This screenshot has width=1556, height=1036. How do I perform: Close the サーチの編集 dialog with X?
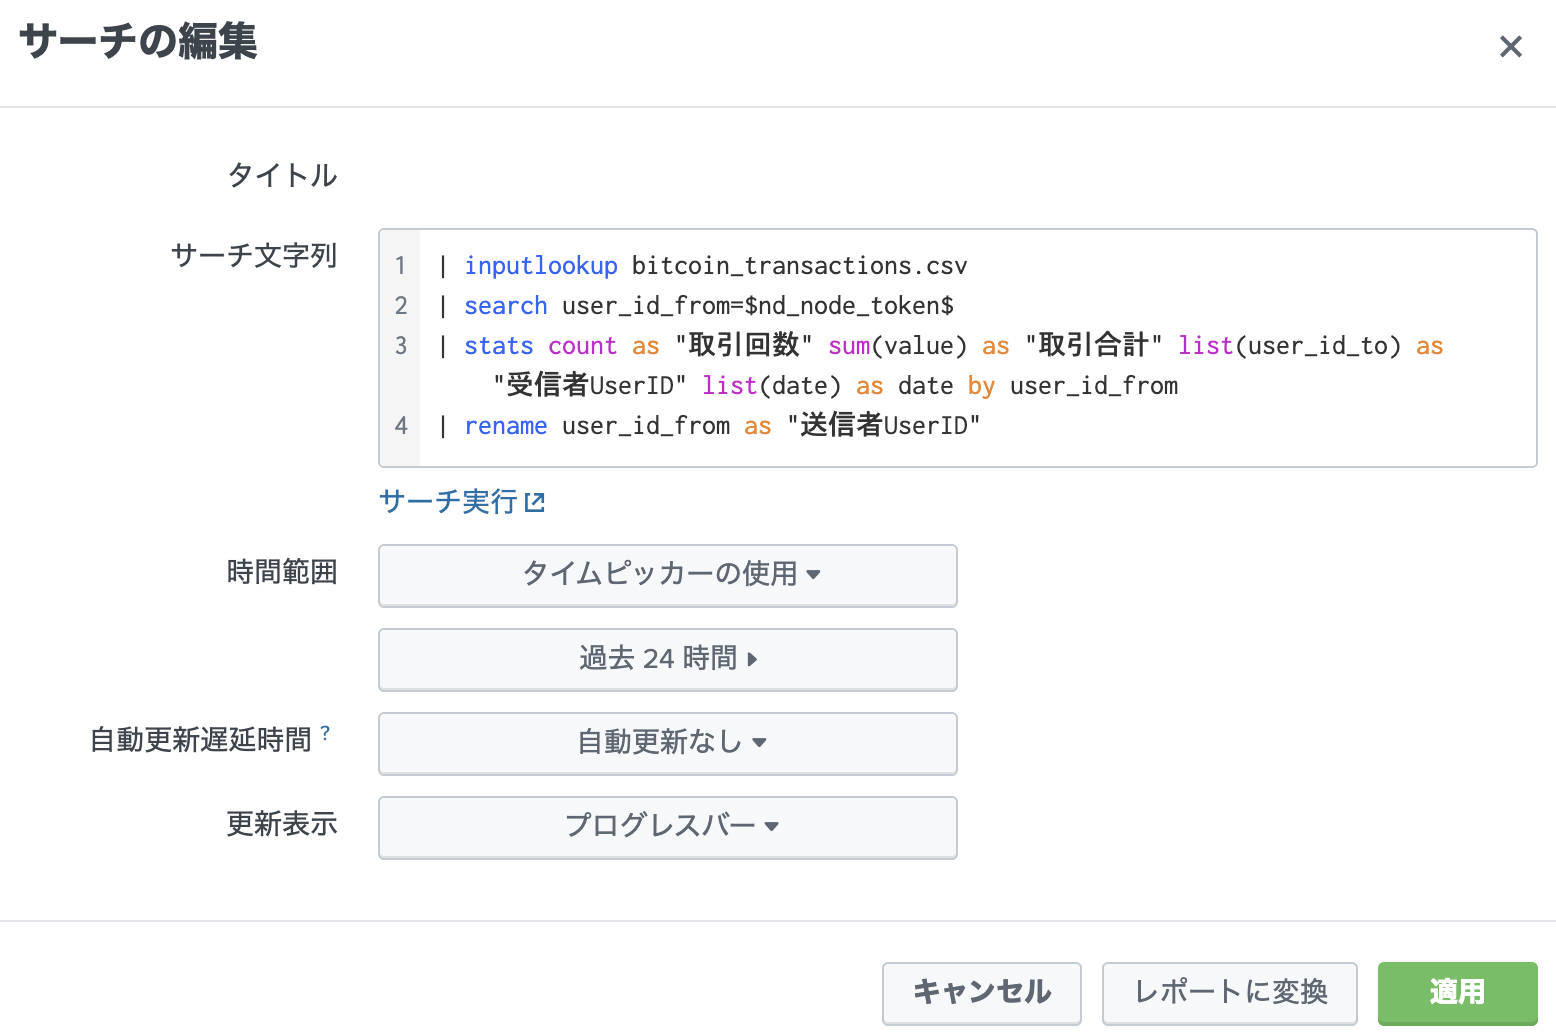click(1510, 47)
